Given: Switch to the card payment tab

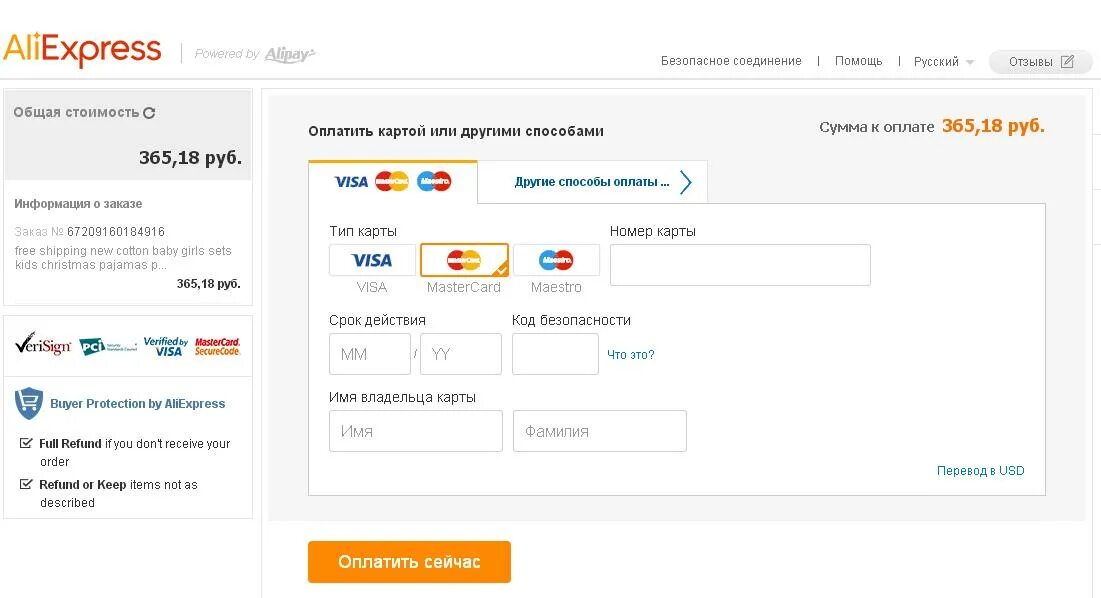Looking at the screenshot, I should [x=392, y=182].
